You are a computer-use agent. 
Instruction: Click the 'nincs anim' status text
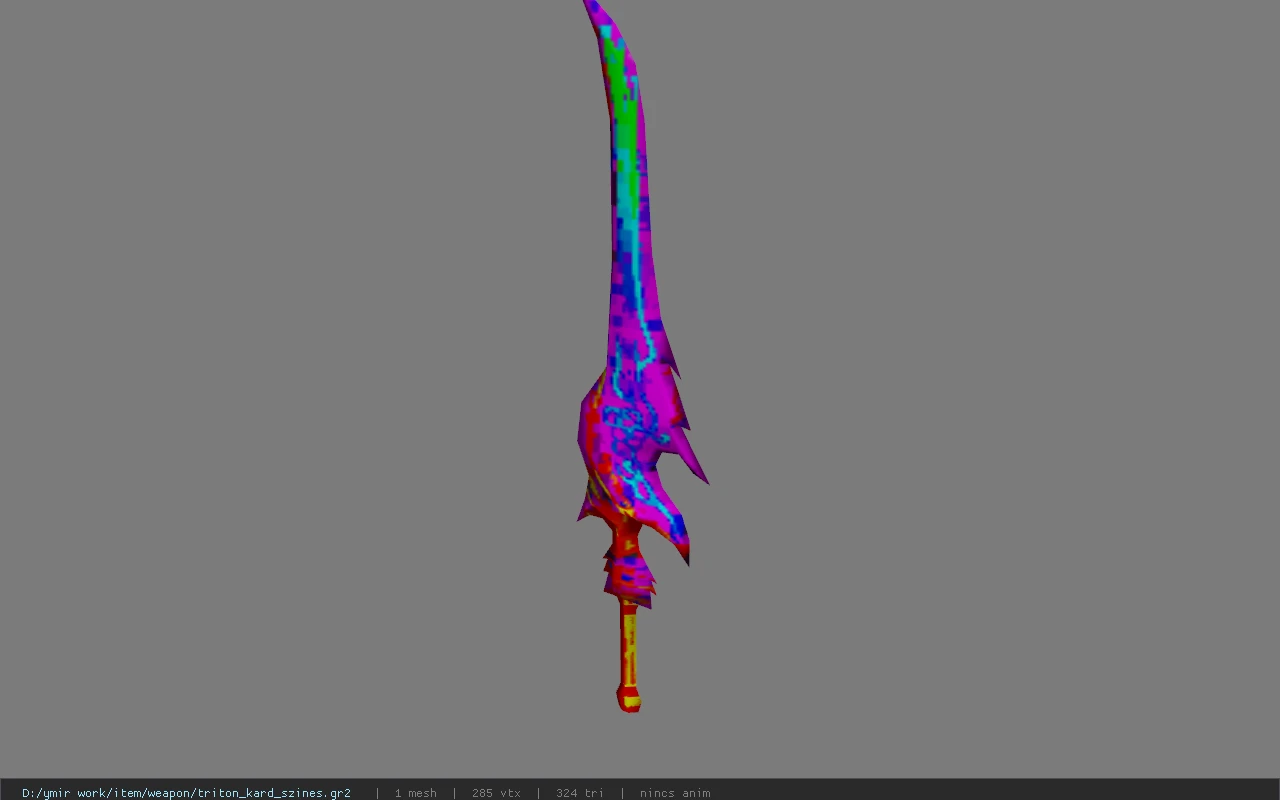[675, 793]
